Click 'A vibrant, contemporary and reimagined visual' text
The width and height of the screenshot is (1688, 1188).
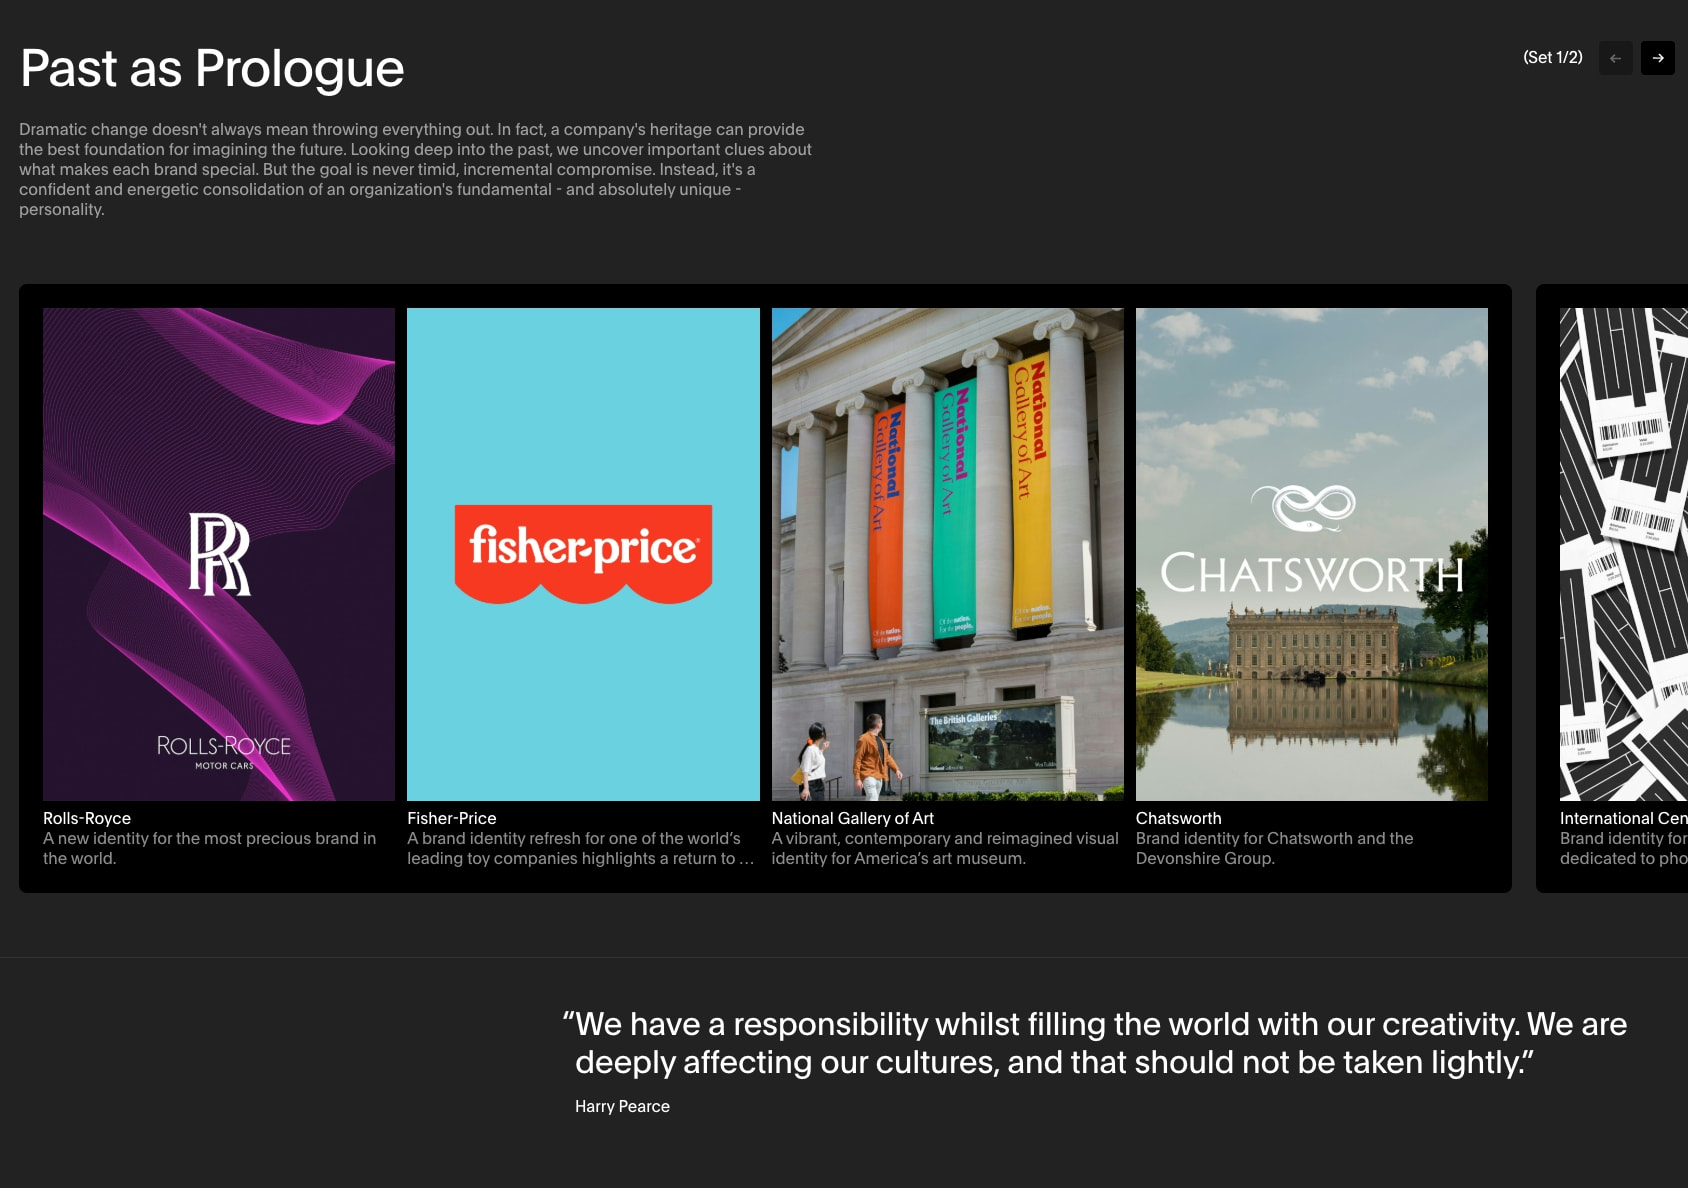[945, 848]
